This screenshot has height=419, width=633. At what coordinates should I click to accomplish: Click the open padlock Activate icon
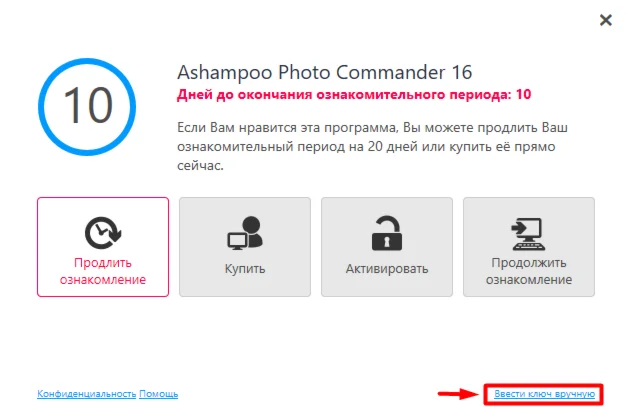click(x=387, y=233)
